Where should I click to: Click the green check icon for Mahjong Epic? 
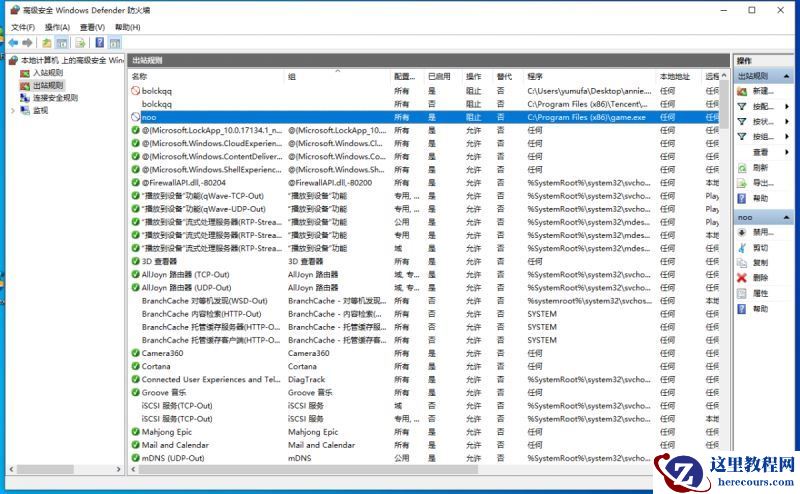pyautogui.click(x=135, y=432)
